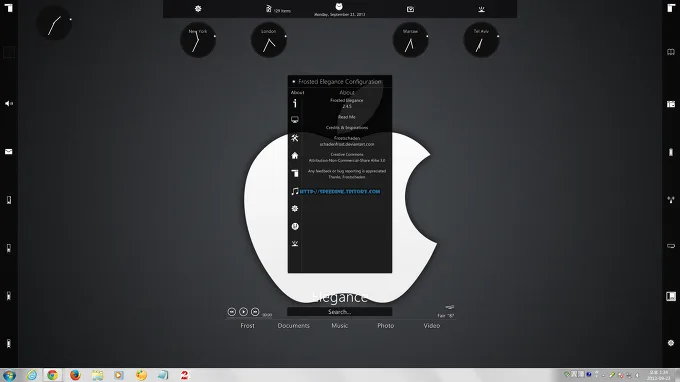Switch to Google Chrome in taskbar
The height and width of the screenshot is (382, 680).
[52, 375]
